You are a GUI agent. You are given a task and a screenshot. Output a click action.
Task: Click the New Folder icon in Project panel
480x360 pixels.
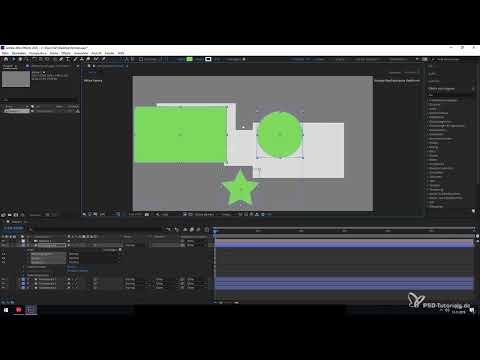10,215
